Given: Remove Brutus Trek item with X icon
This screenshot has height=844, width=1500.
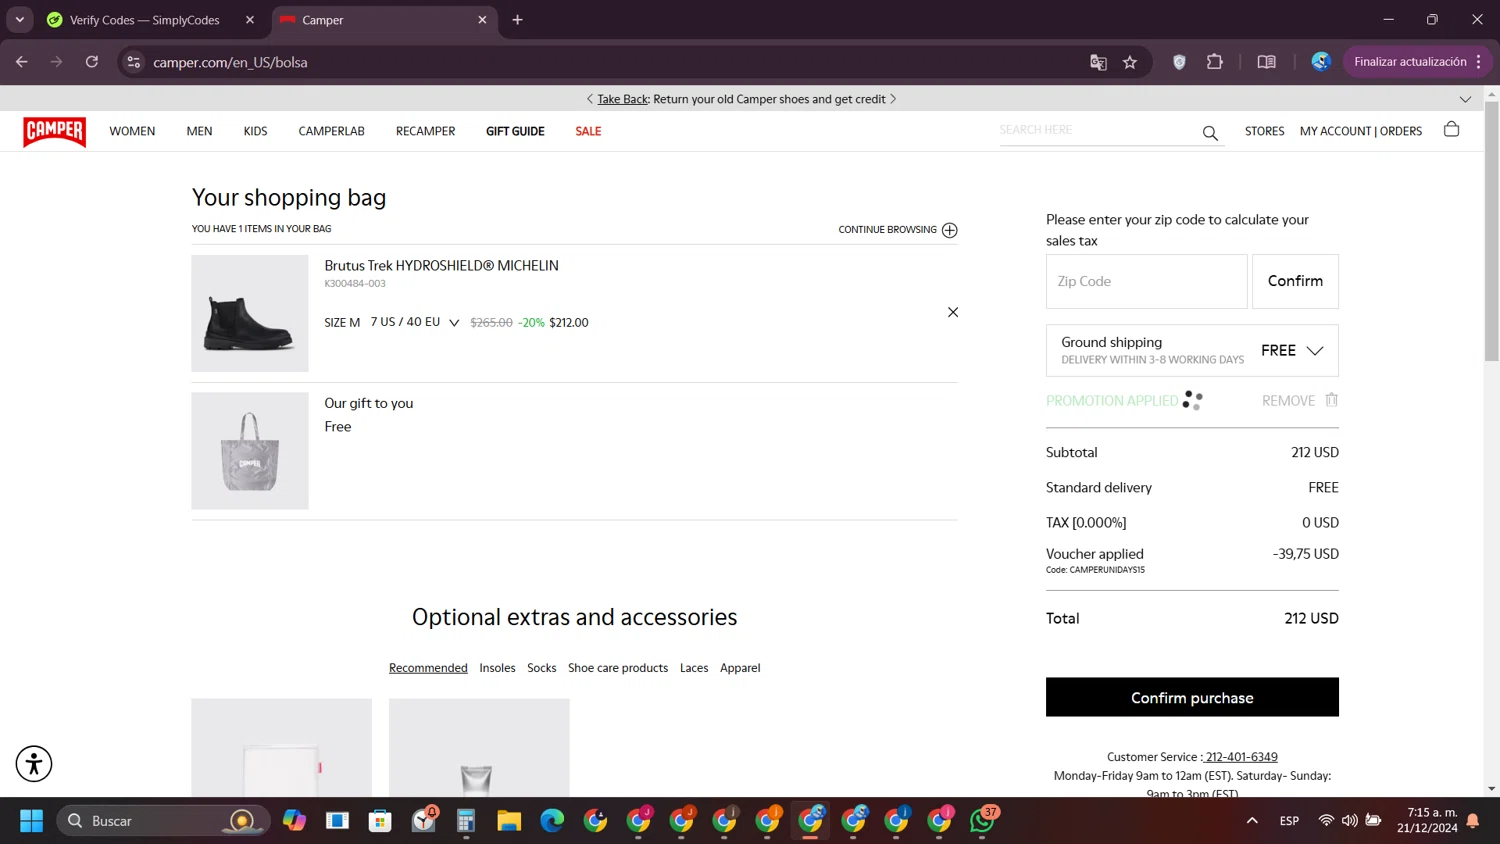Looking at the screenshot, I should [952, 312].
